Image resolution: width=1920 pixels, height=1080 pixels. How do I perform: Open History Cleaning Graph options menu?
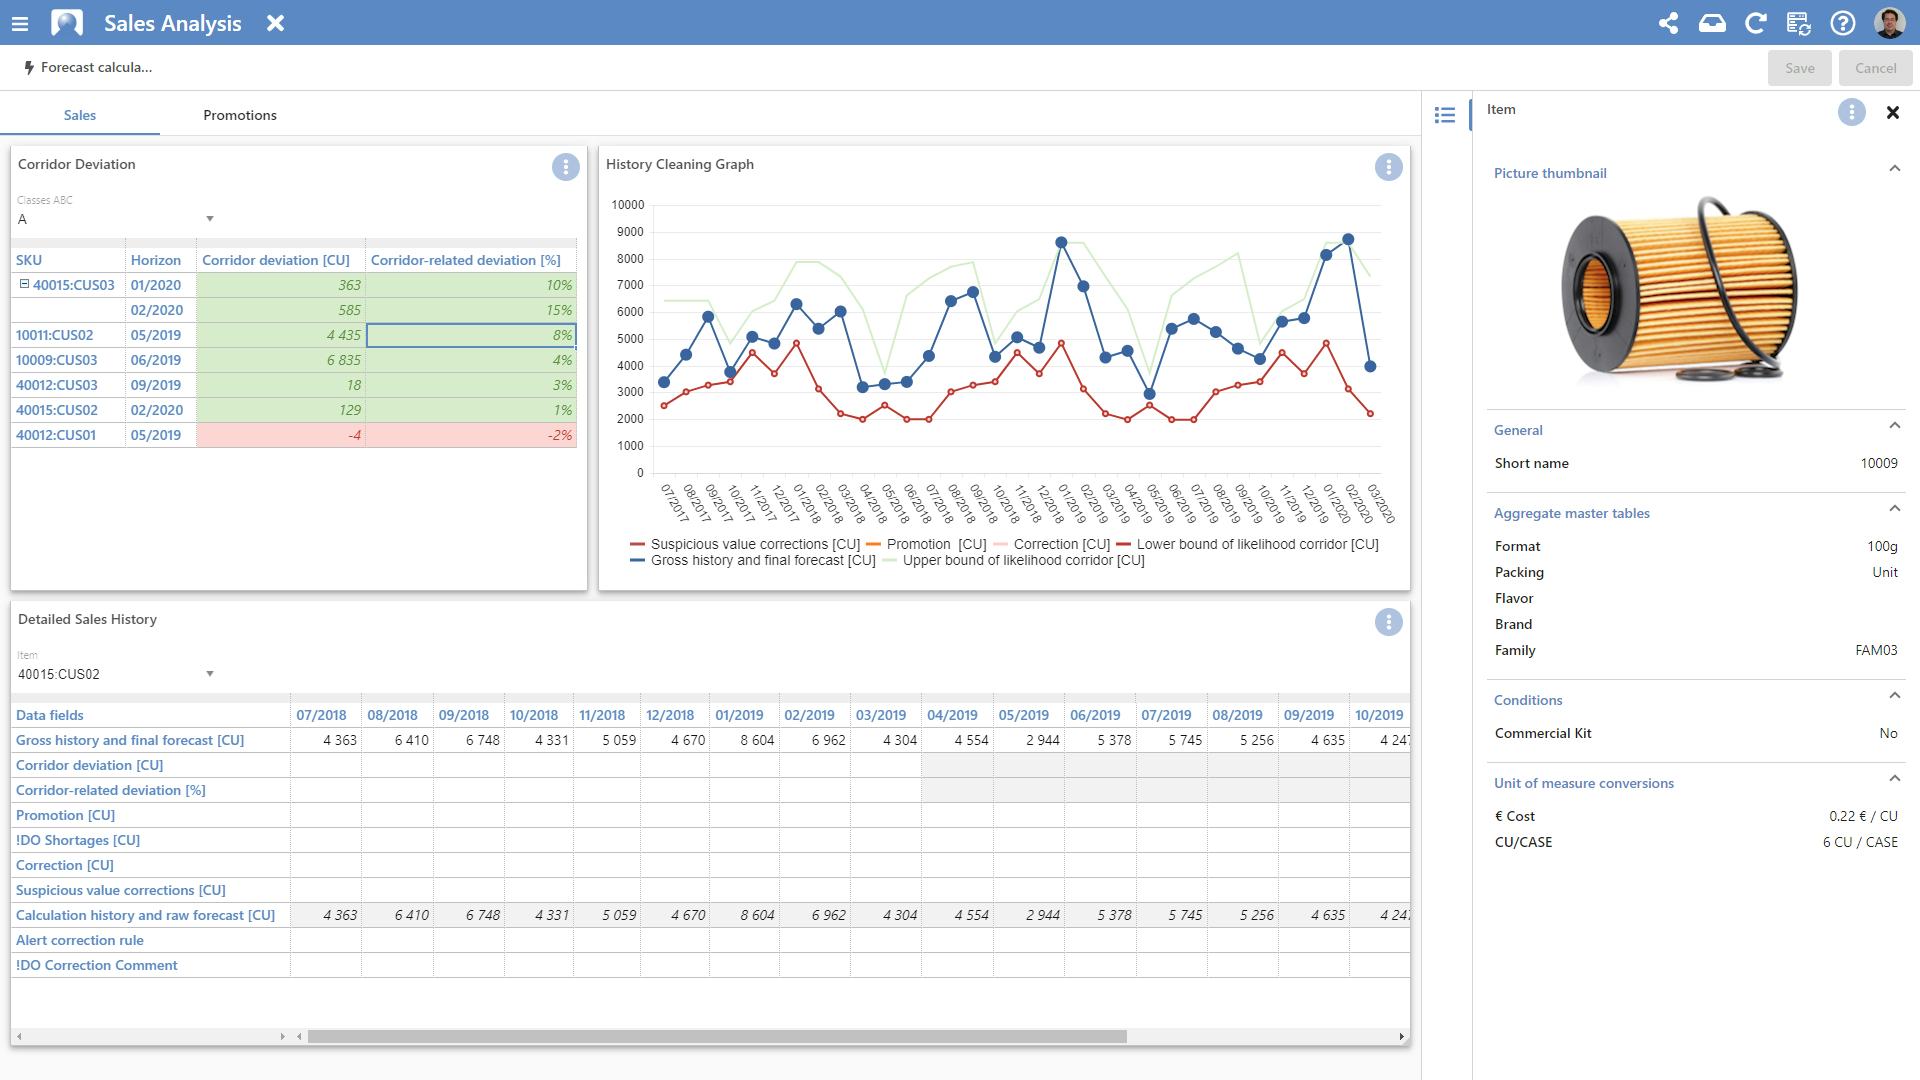click(1388, 167)
